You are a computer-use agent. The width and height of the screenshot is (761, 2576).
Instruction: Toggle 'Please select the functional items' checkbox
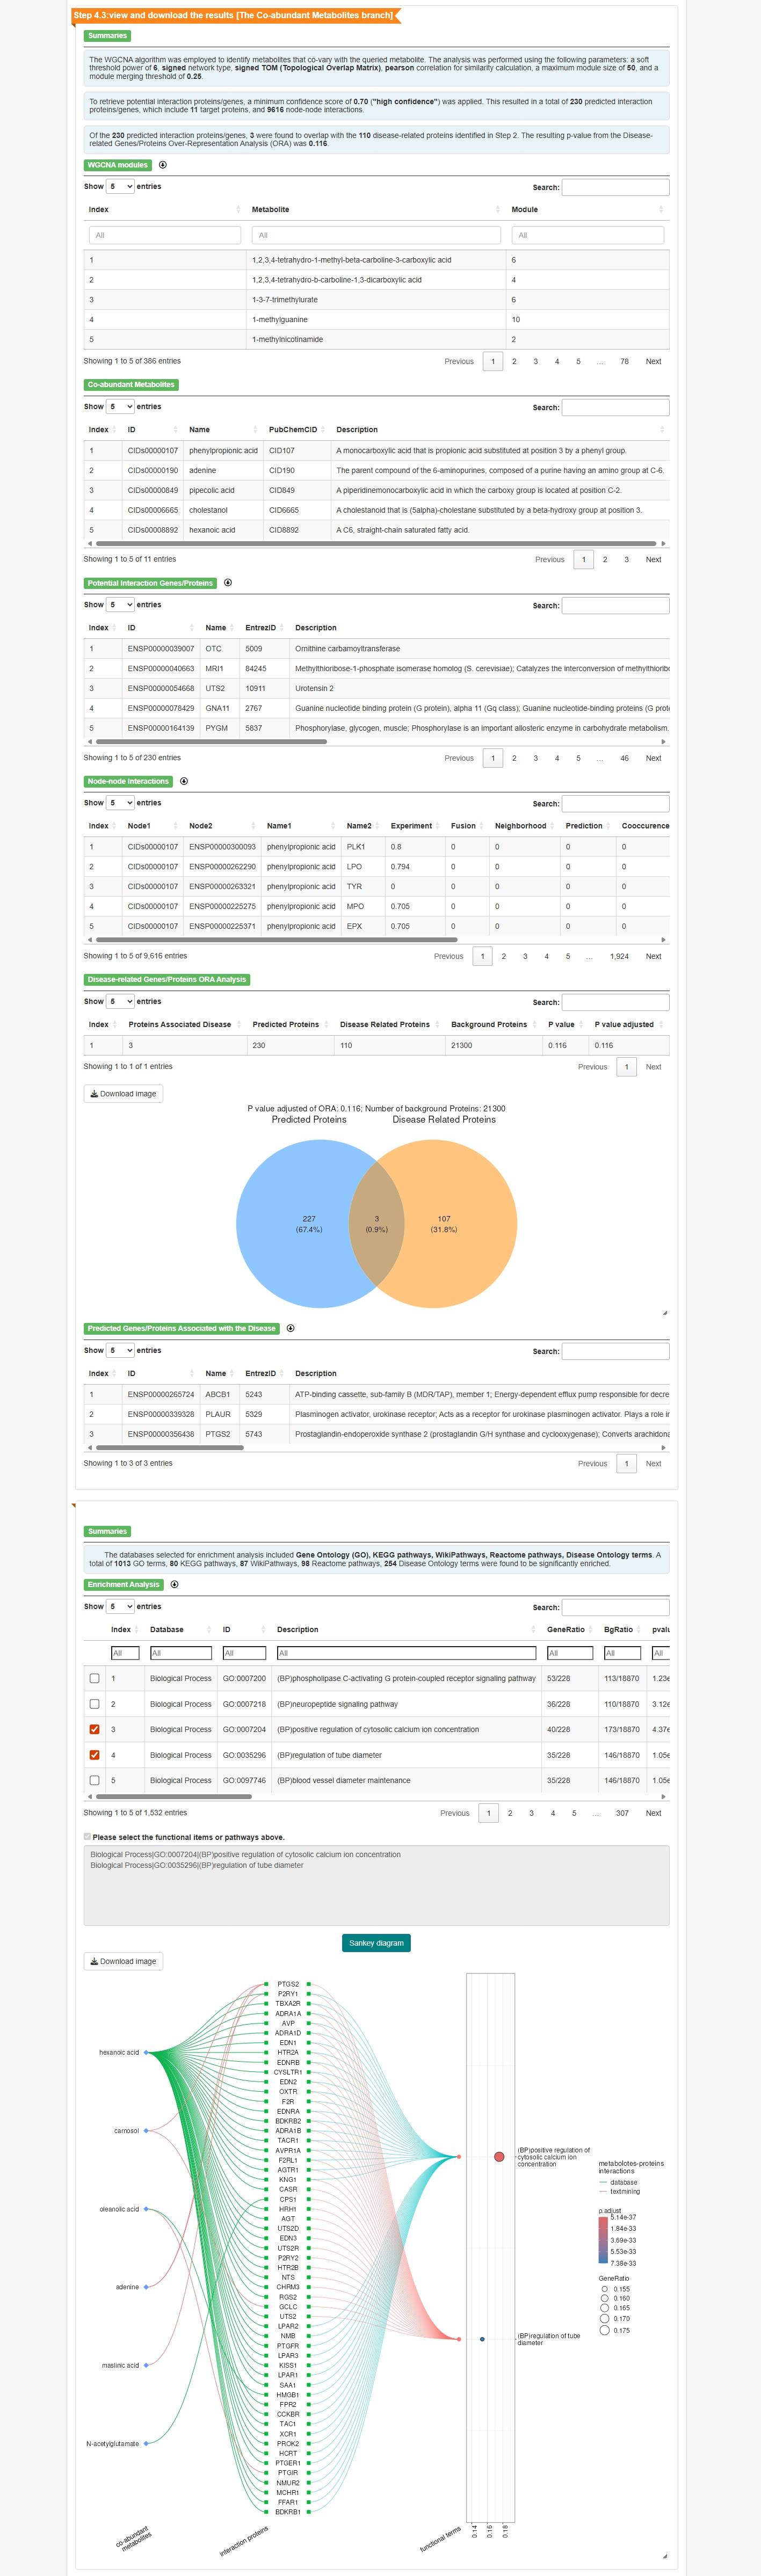coord(87,1836)
